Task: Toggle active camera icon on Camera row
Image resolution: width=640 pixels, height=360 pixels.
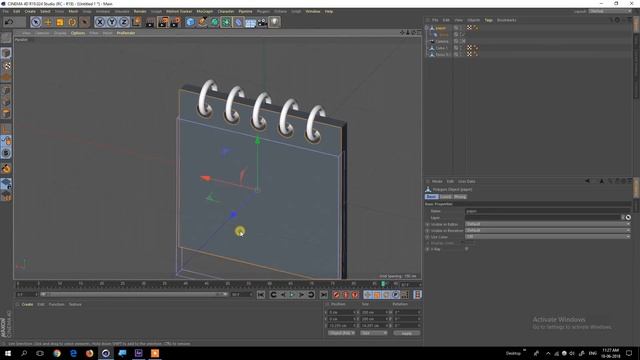Action: (463, 41)
